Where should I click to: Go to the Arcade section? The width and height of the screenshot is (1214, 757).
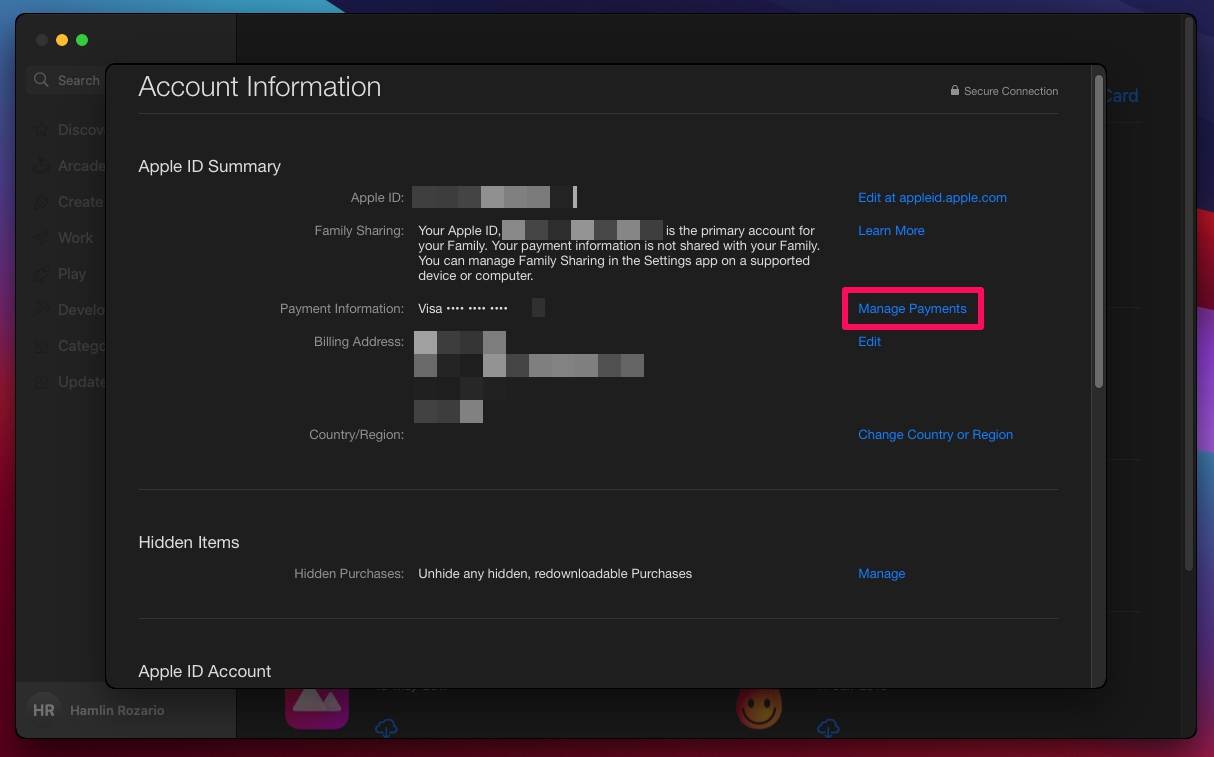coord(67,166)
